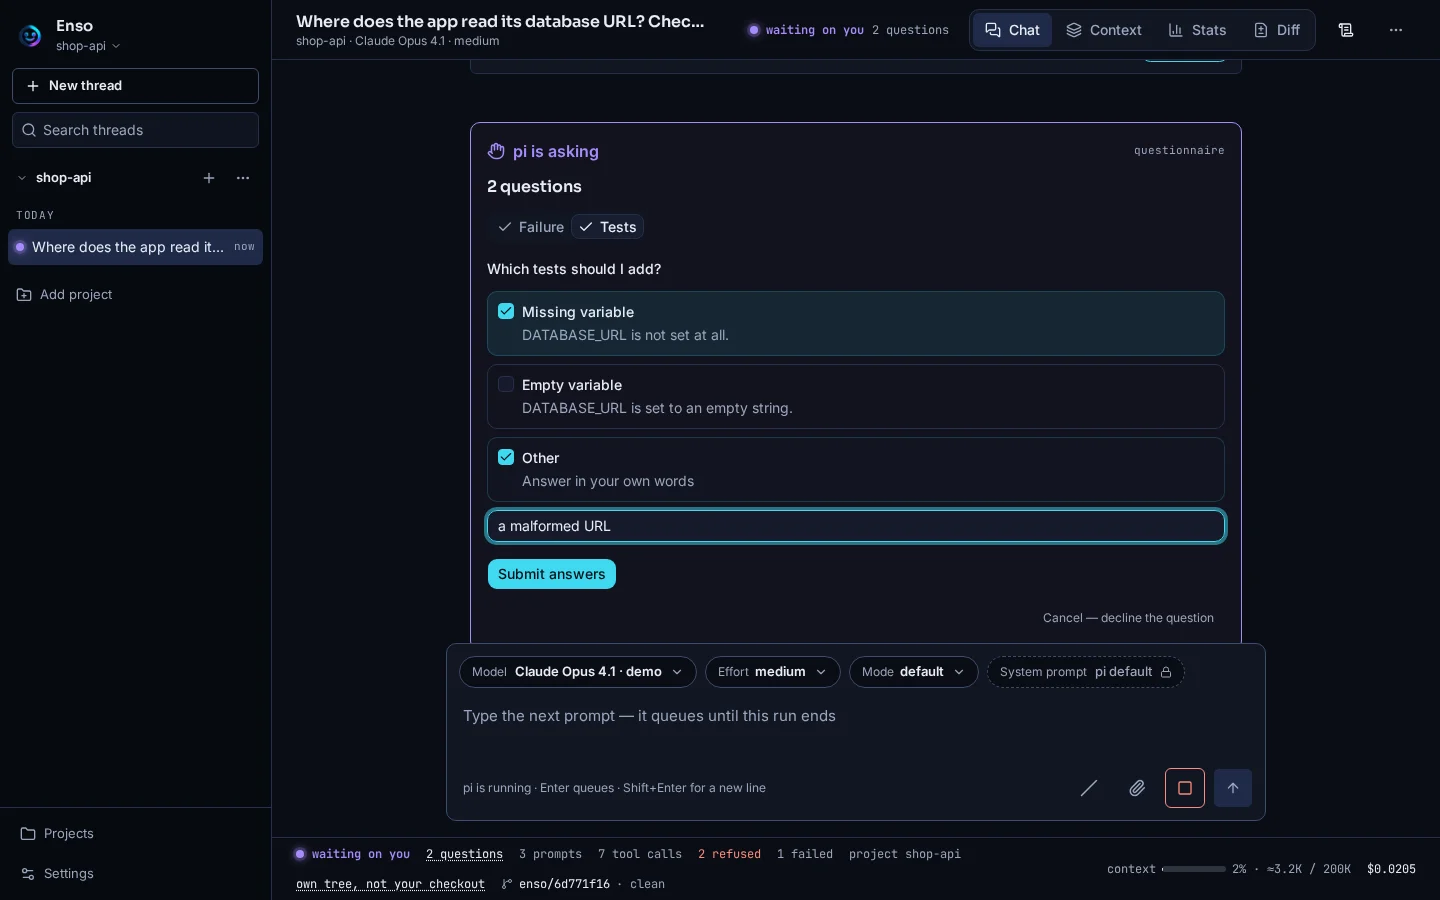Click the raised hand pi is asking icon

[496, 151]
